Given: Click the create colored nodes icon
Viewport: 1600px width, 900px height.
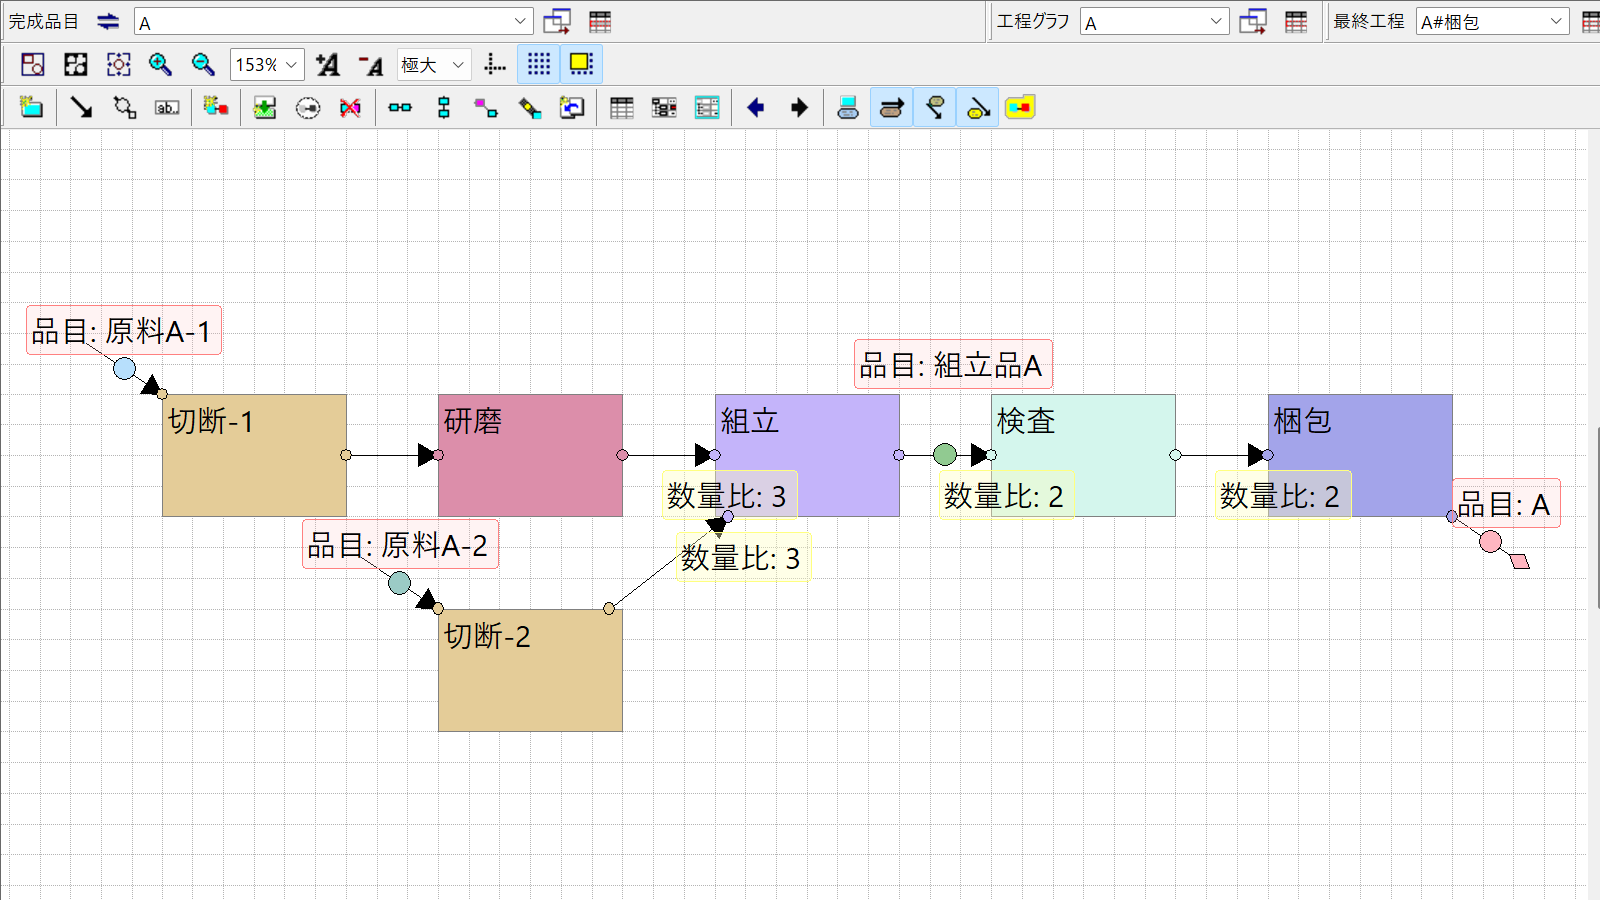Looking at the screenshot, I should tap(216, 107).
